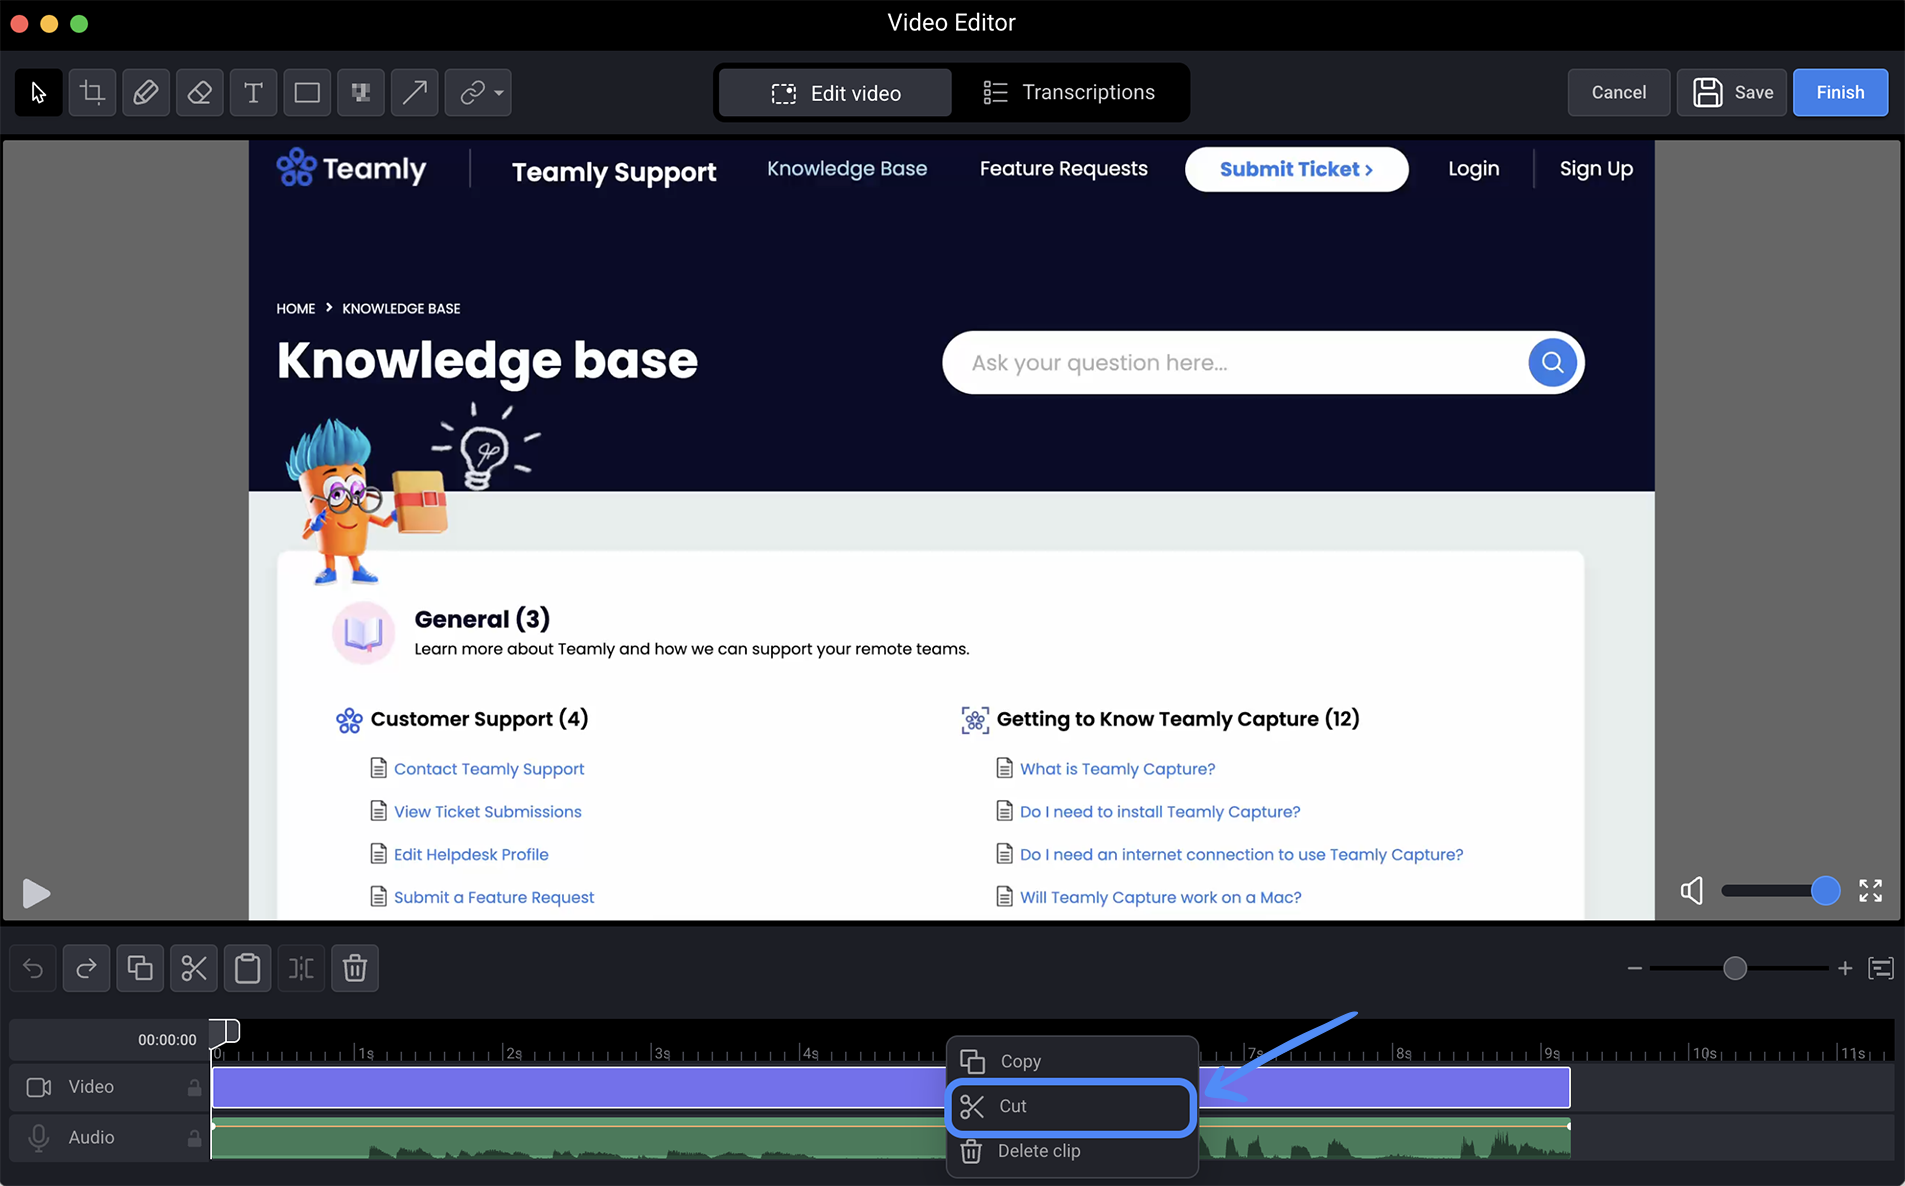Screen dimensions: 1905x1186
Task: Switch to the Transcriptions tab
Action: coord(1068,93)
